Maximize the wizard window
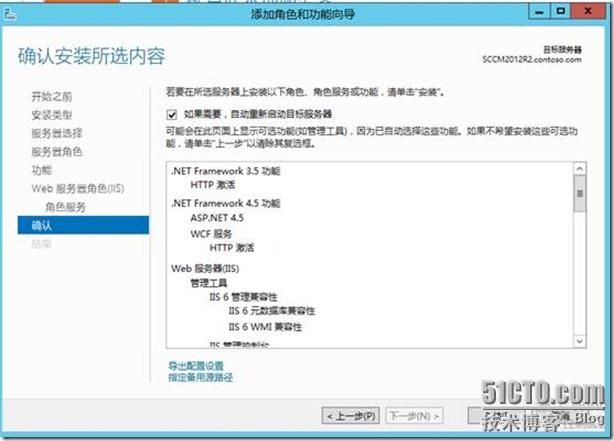 pos(560,11)
